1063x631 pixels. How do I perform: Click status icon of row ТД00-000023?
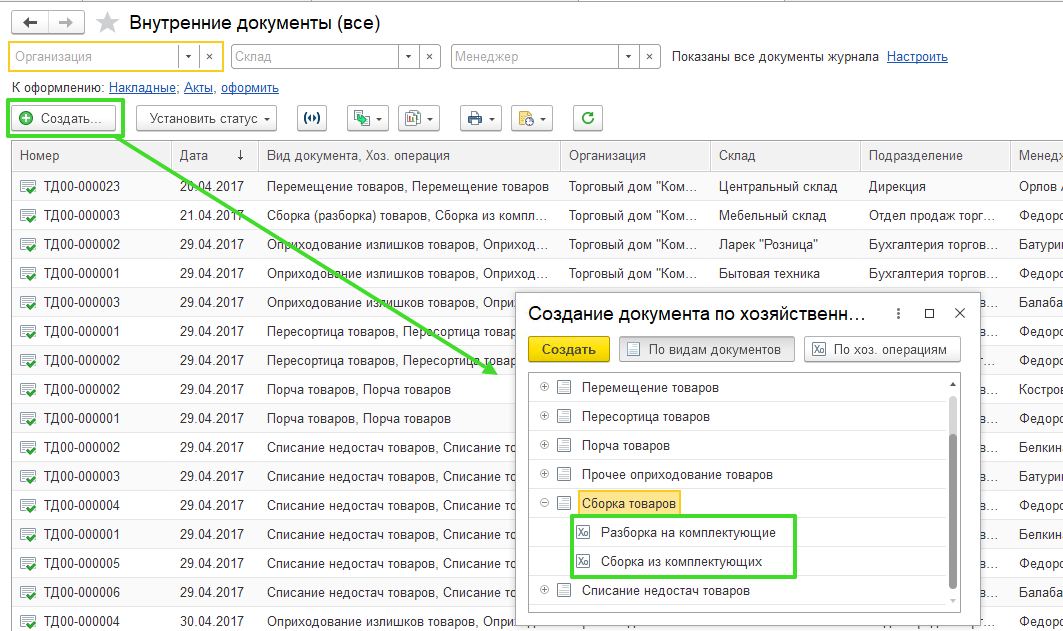tap(28, 186)
